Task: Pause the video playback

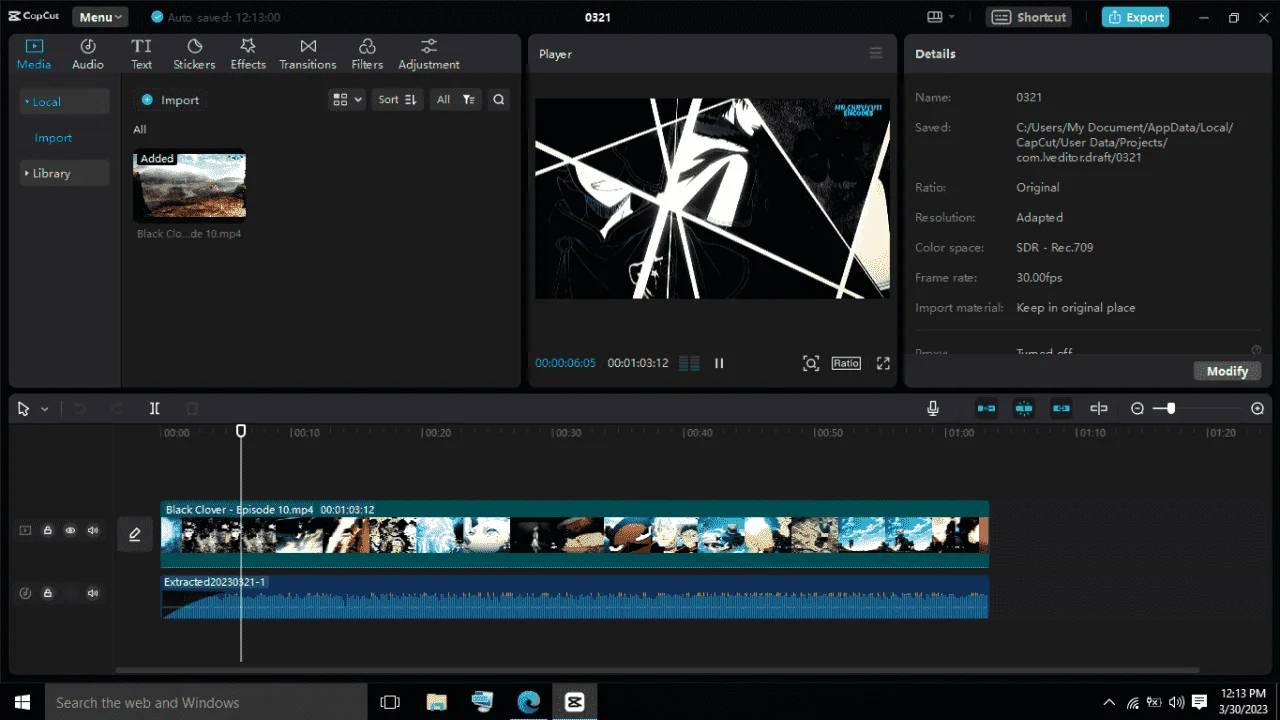Action: tap(719, 363)
